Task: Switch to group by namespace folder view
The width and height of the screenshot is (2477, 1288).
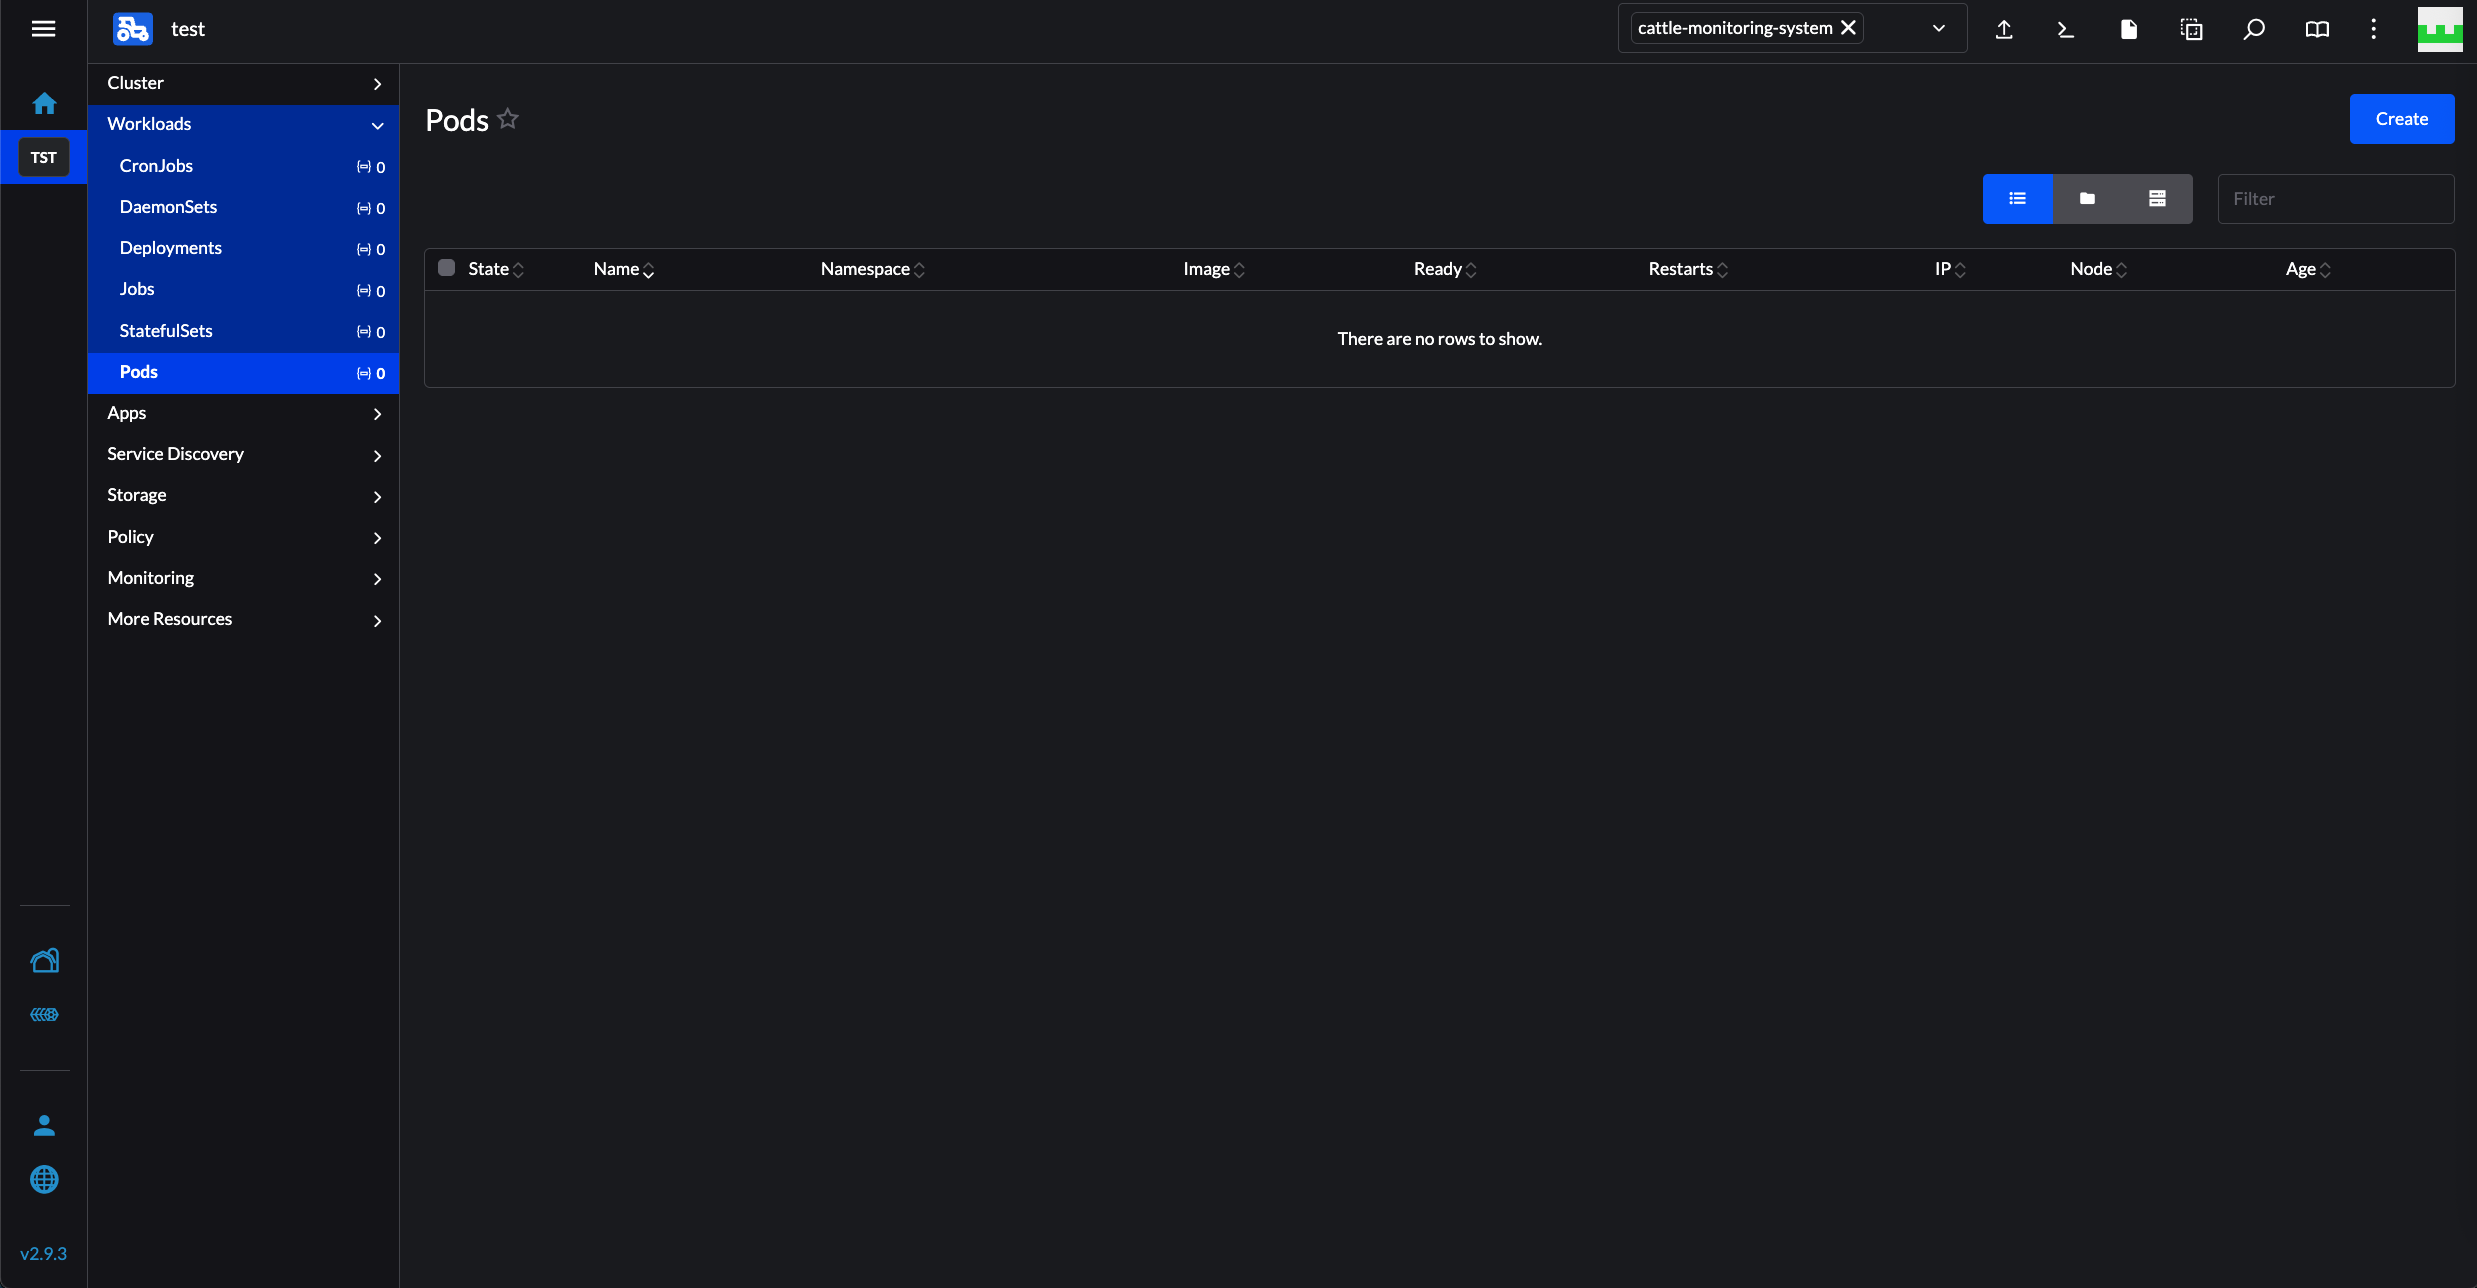Action: 2087,199
